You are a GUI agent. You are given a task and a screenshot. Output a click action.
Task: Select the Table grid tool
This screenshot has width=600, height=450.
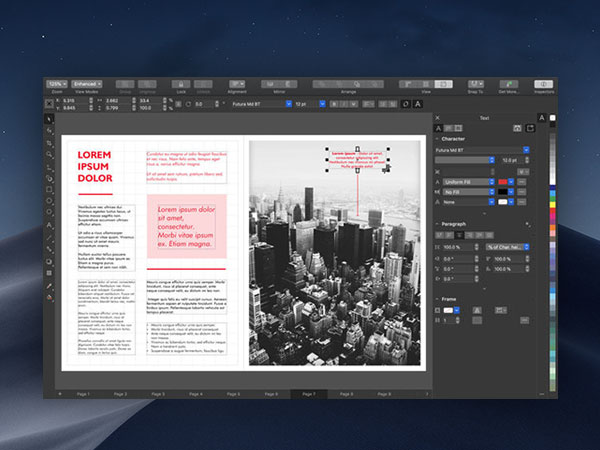click(x=49, y=273)
